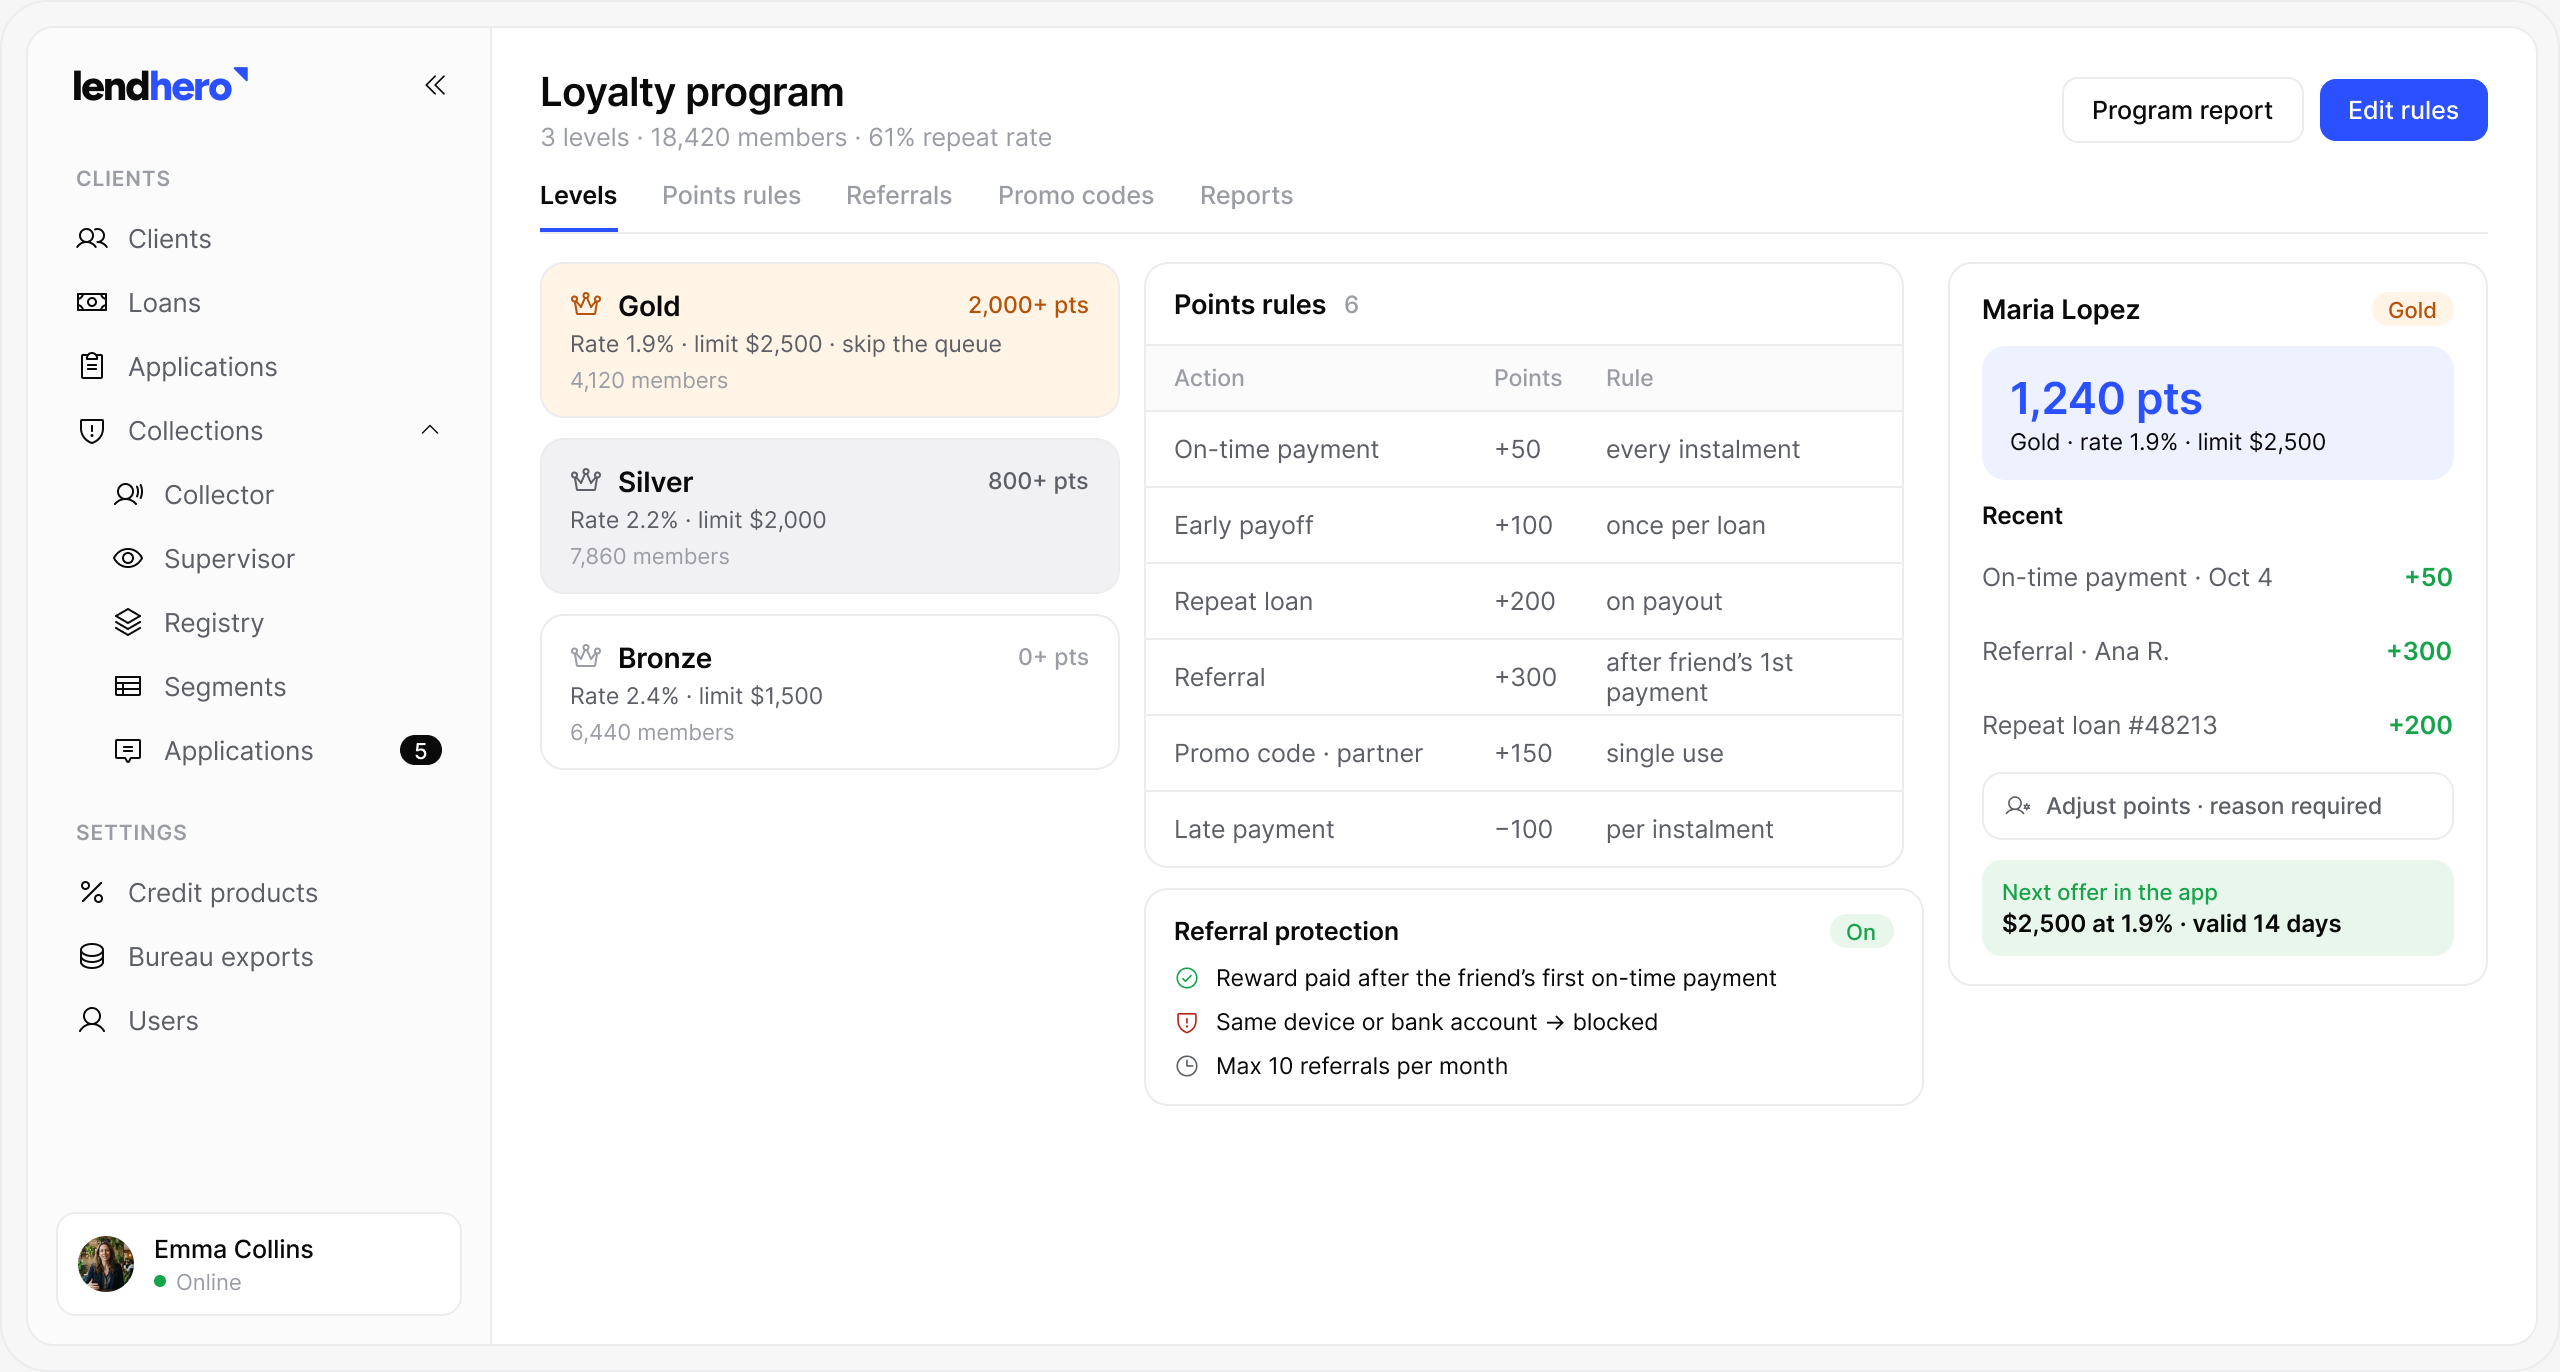Click the green check icon for reward rule
Image resolution: width=2560 pixels, height=1372 pixels.
click(1187, 978)
